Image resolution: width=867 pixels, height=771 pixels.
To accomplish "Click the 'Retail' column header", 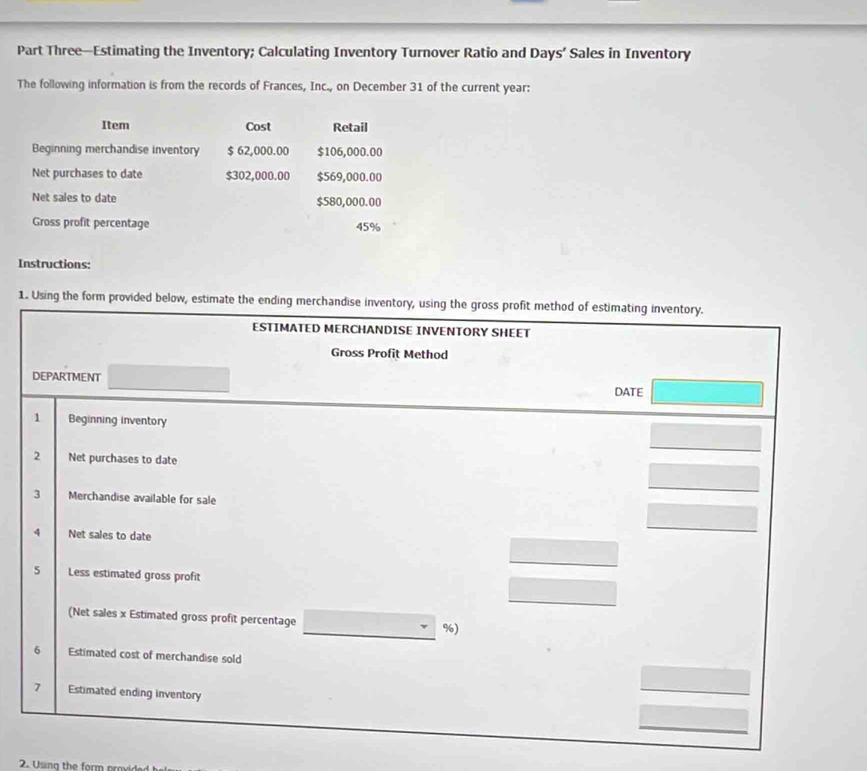I will (x=350, y=127).
